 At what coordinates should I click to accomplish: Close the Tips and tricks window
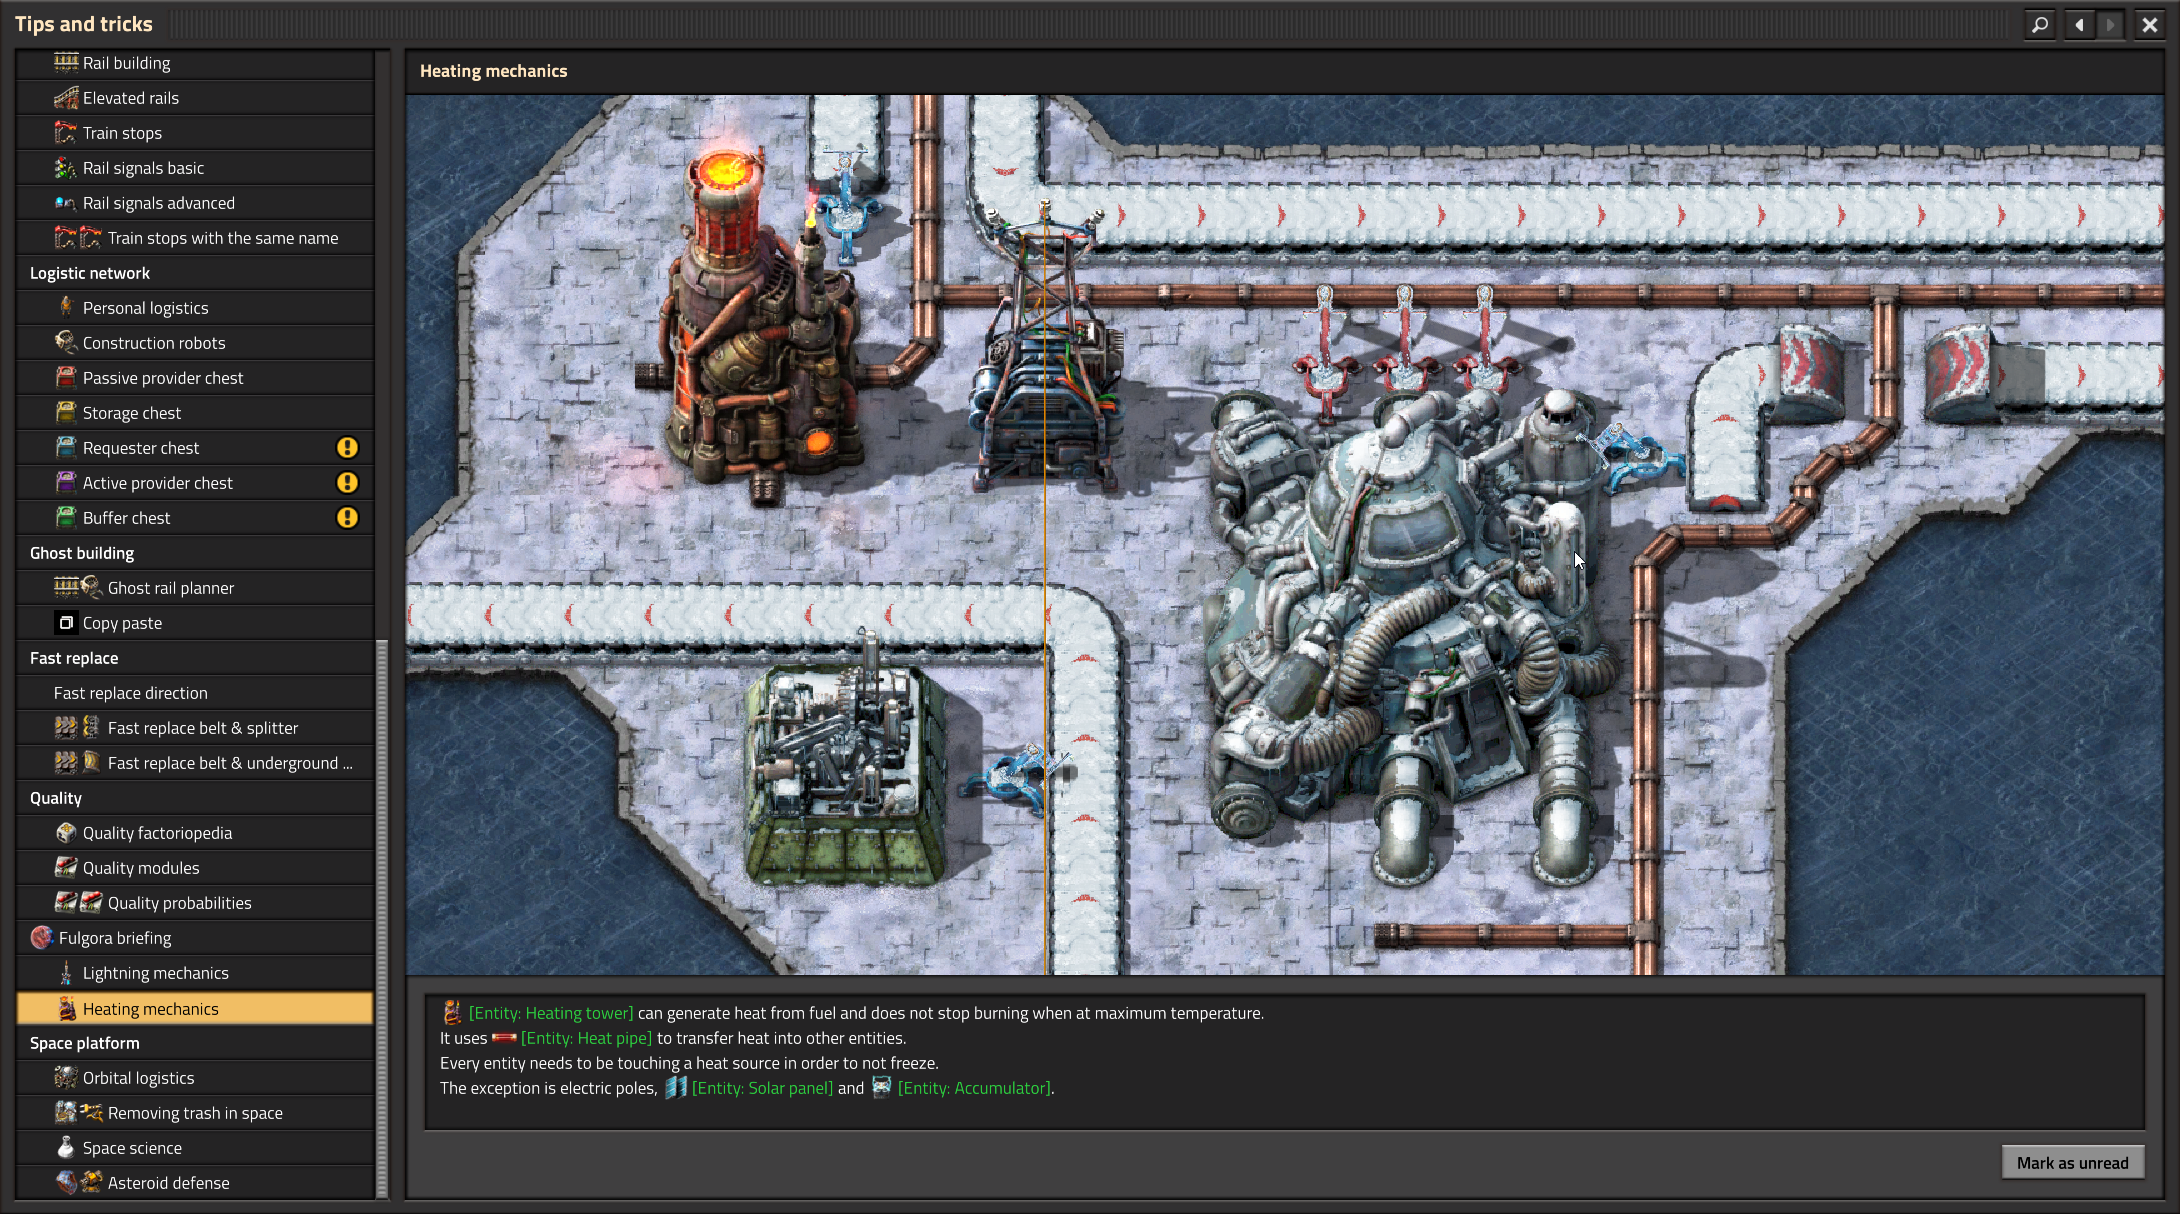pos(2150,24)
